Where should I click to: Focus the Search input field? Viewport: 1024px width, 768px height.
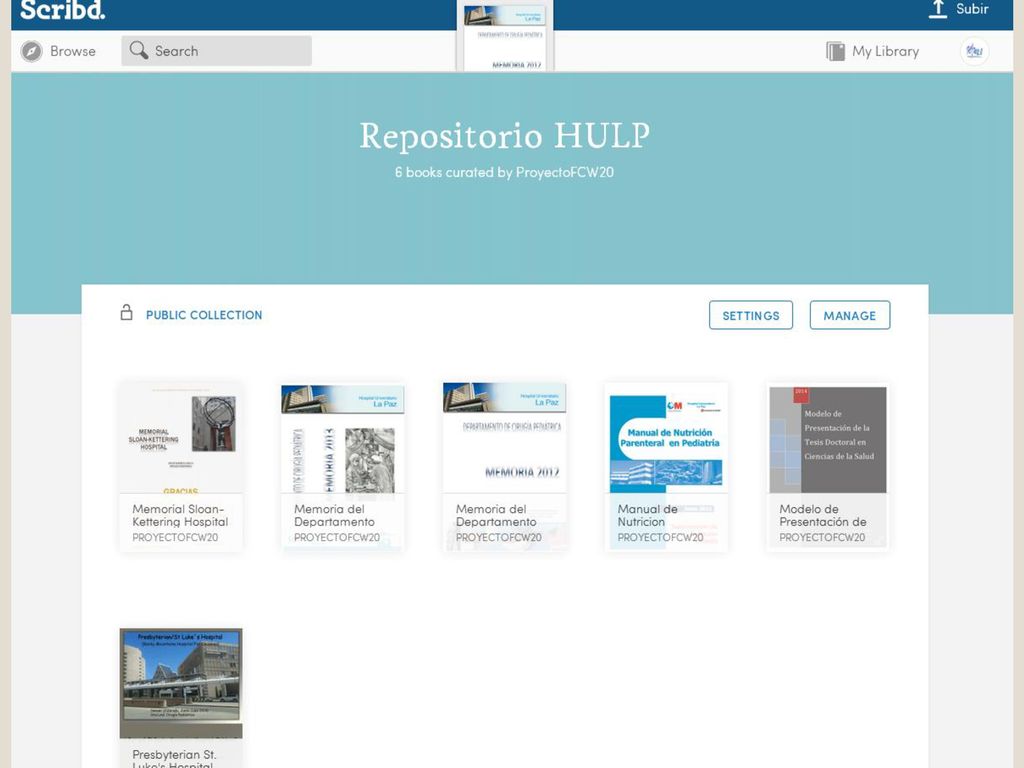click(216, 51)
